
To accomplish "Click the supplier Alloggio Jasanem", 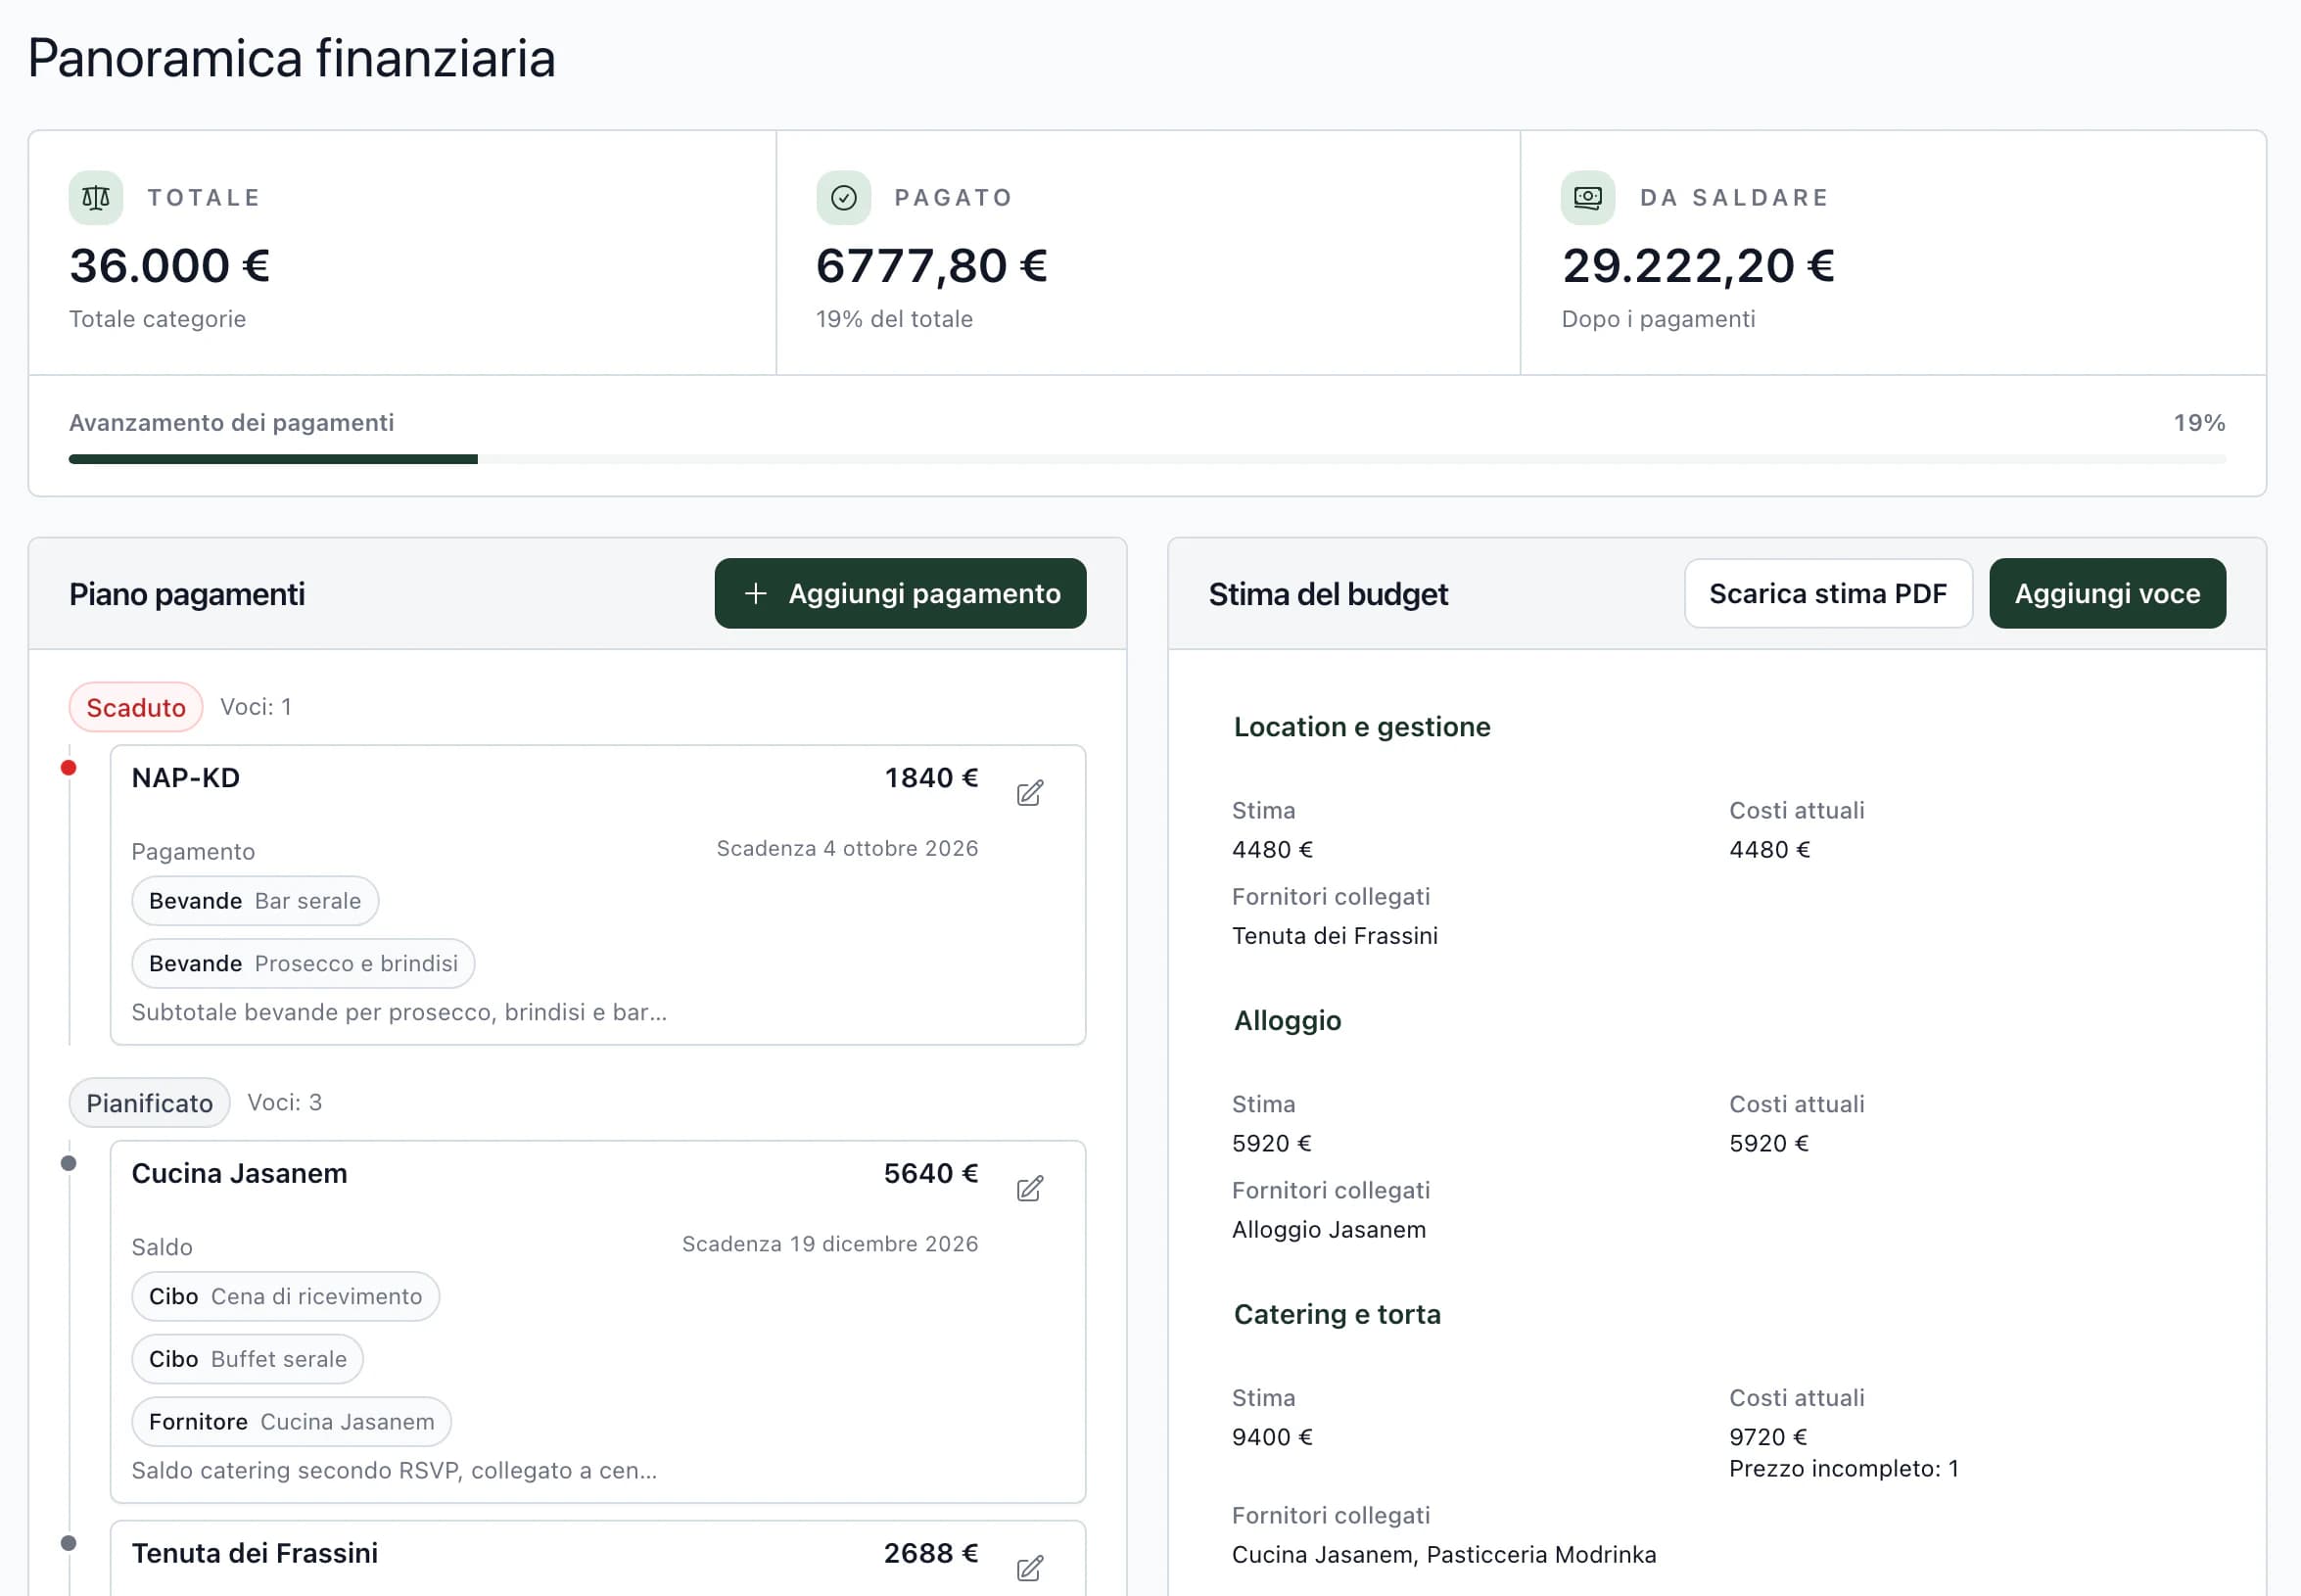I will tap(1329, 1229).
